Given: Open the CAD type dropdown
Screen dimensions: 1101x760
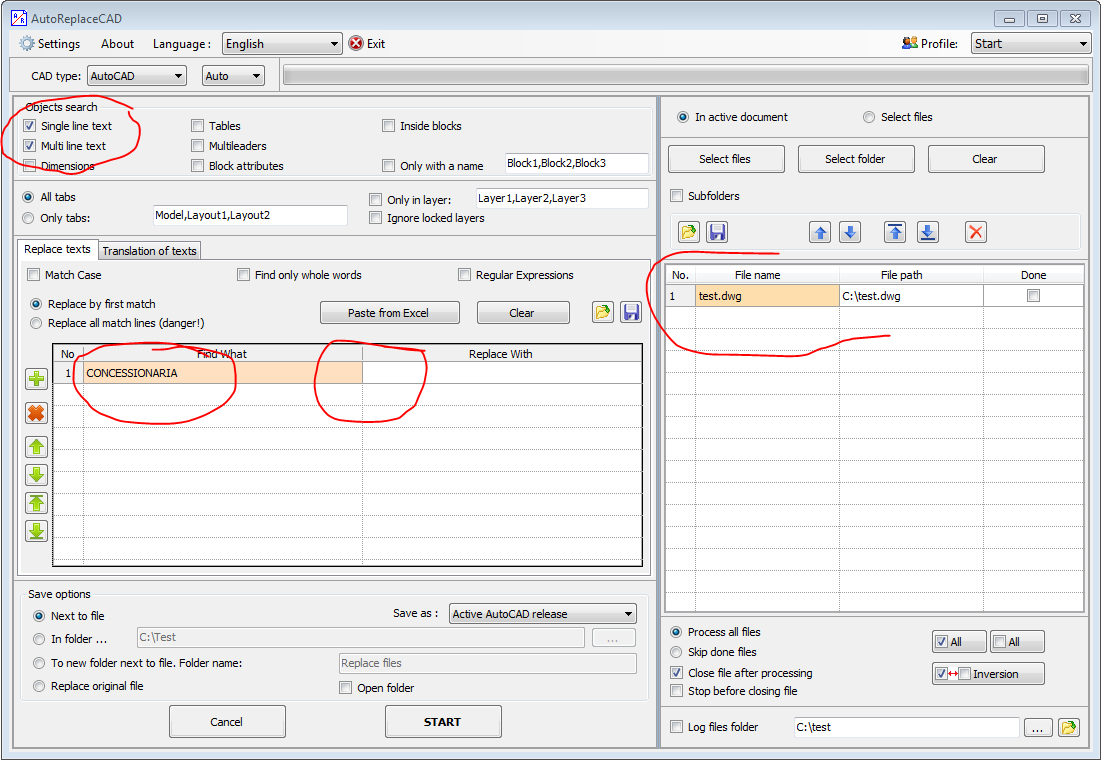Looking at the screenshot, I should tap(136, 75).
